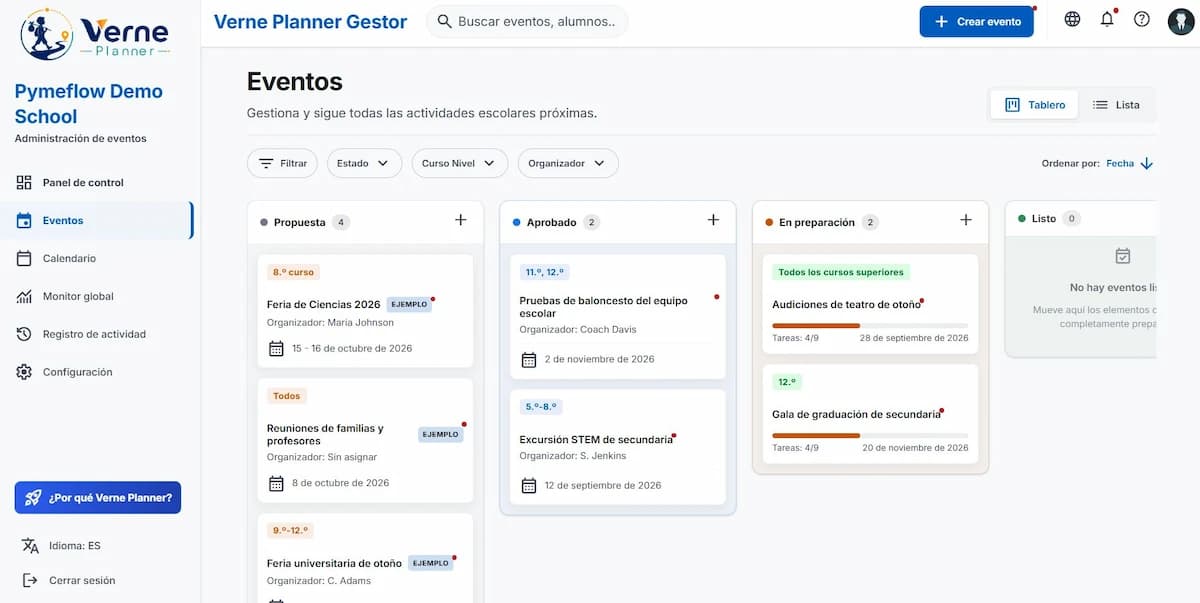Click Organizador: Maria Johnson text
Viewport: 1200px width, 603px height.
pyautogui.click(x=330, y=323)
